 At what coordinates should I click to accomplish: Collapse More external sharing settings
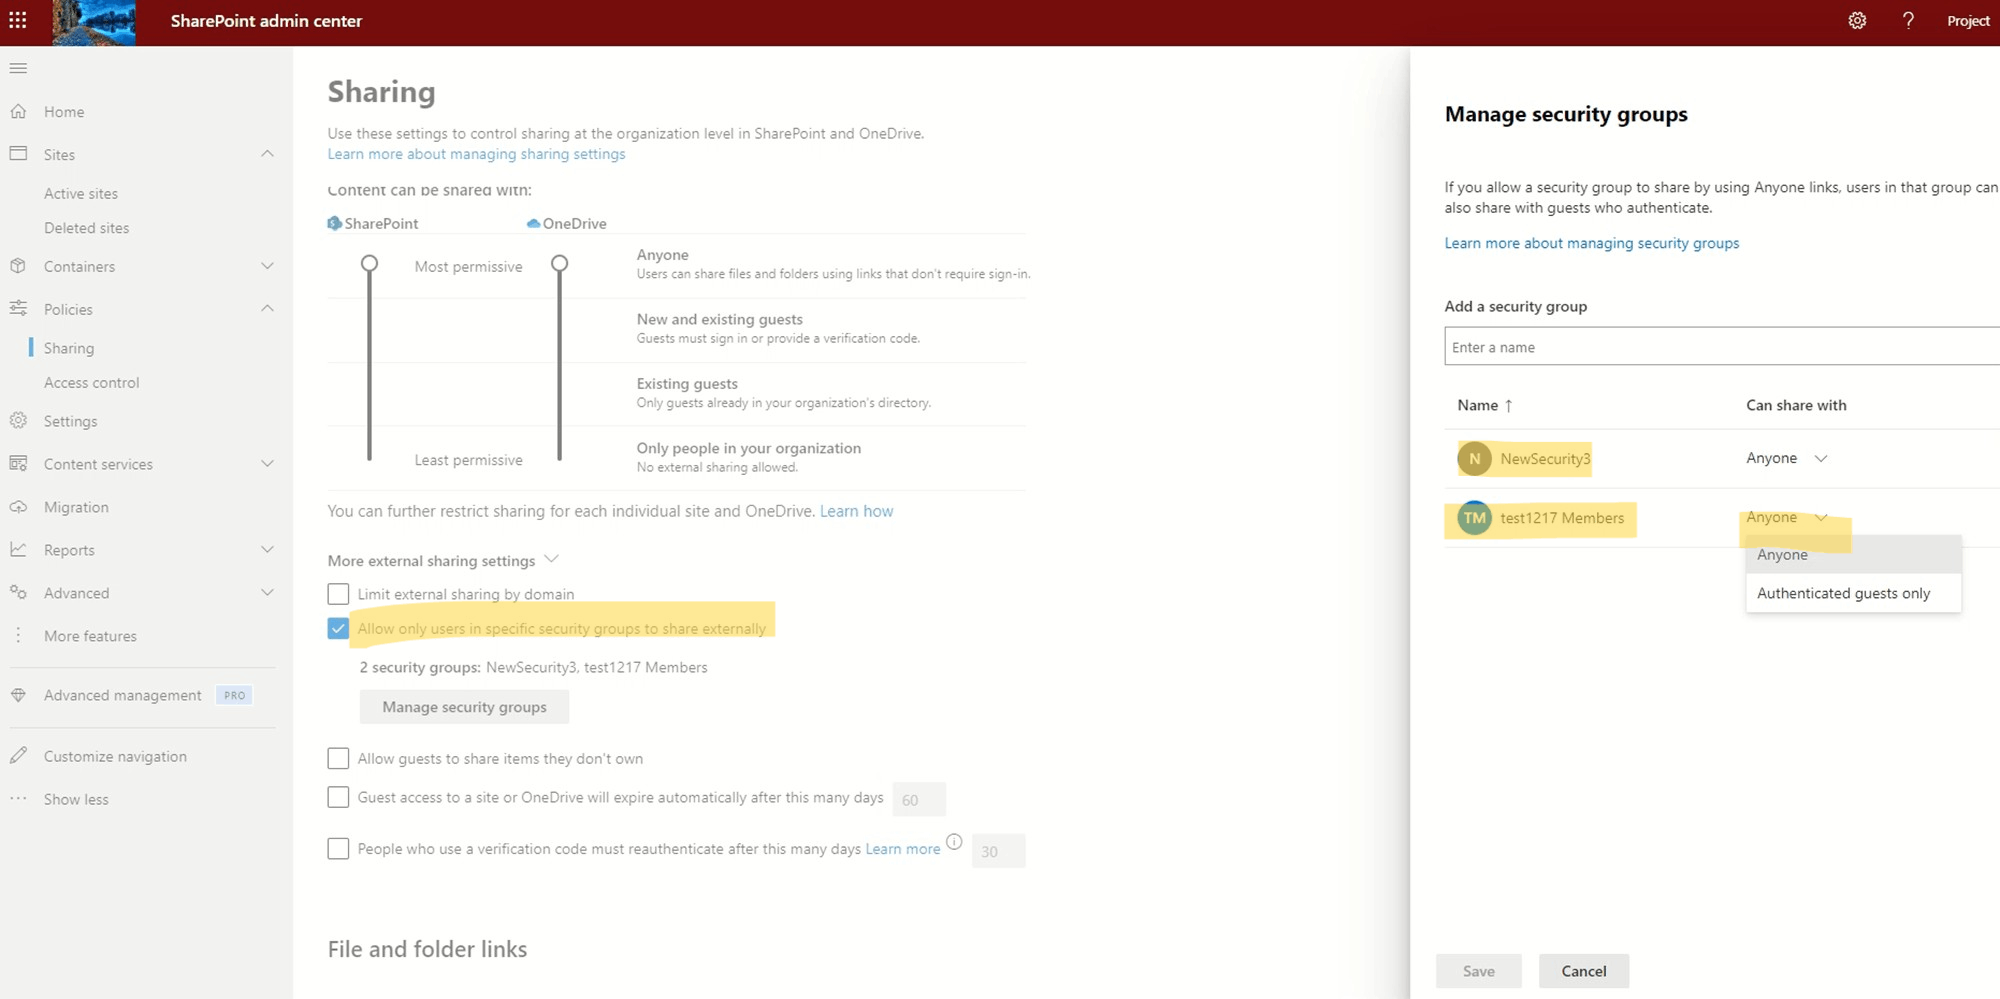point(551,559)
